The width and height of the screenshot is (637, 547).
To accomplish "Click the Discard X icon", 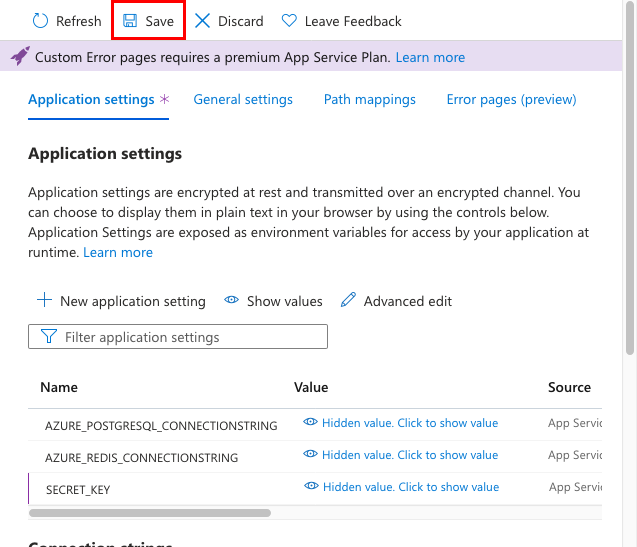I will [x=203, y=21].
